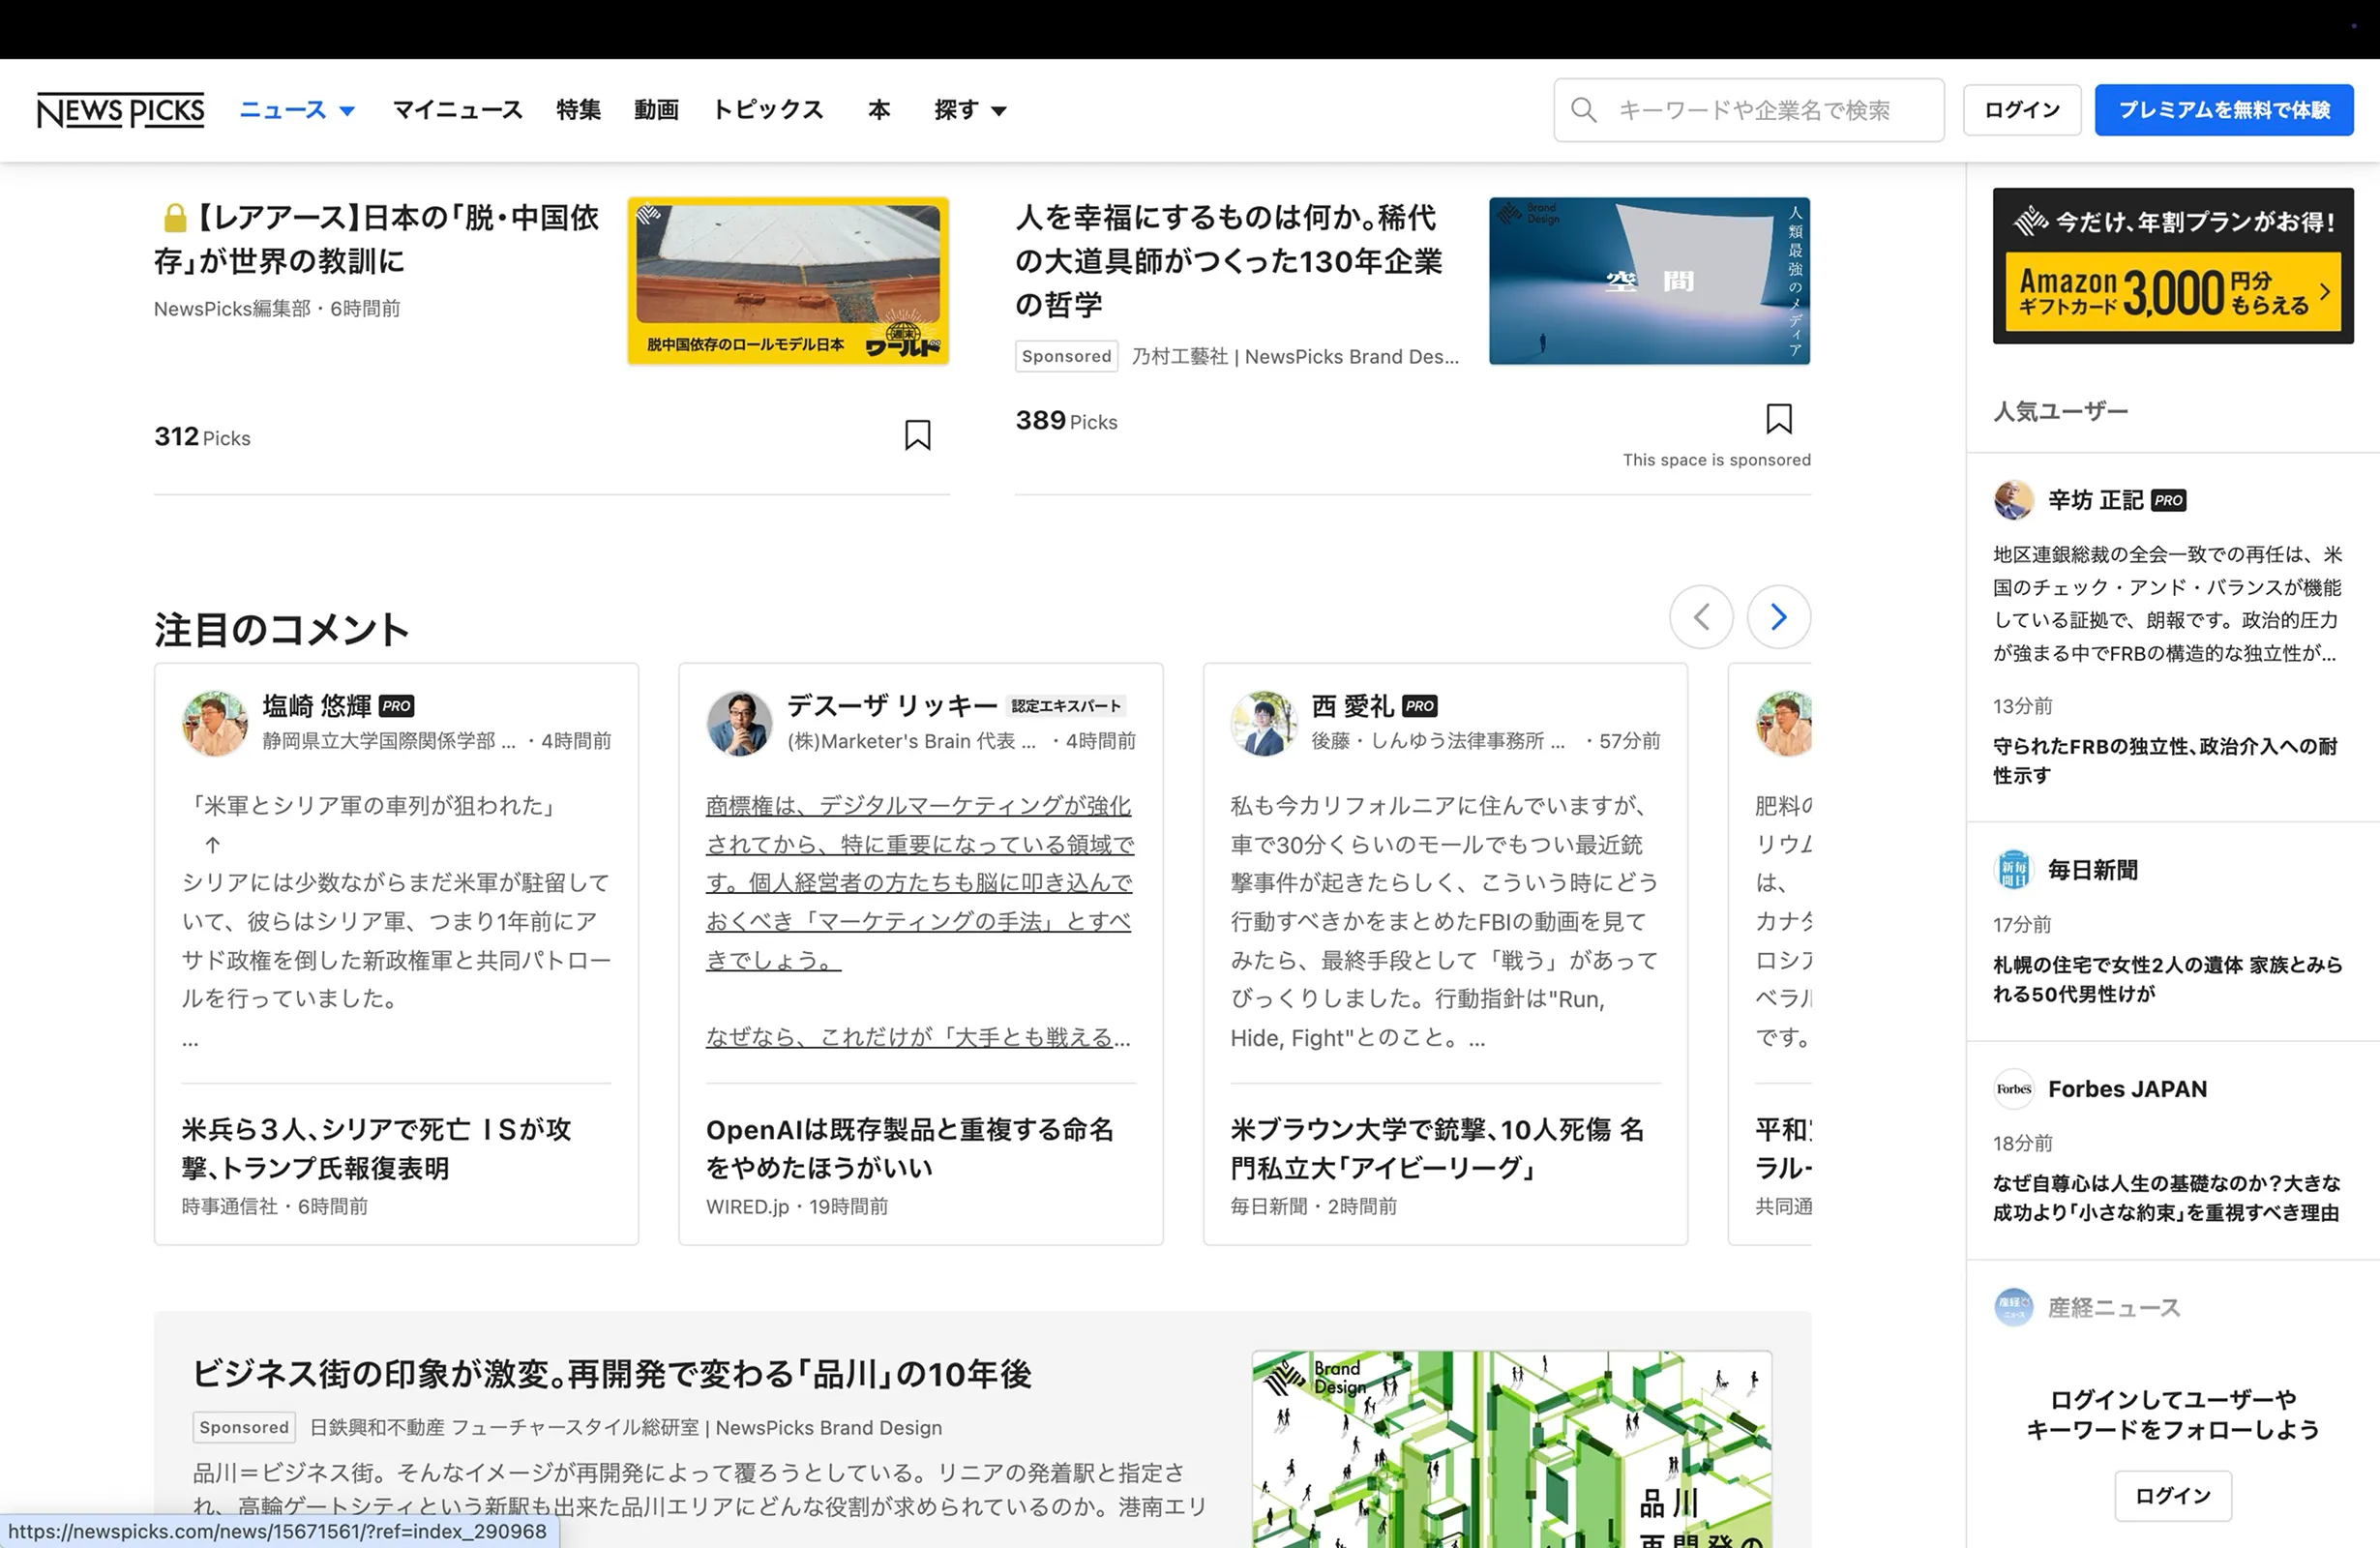The image size is (2380, 1548).
Task: Expand the 探す dropdown
Action: click(x=970, y=110)
